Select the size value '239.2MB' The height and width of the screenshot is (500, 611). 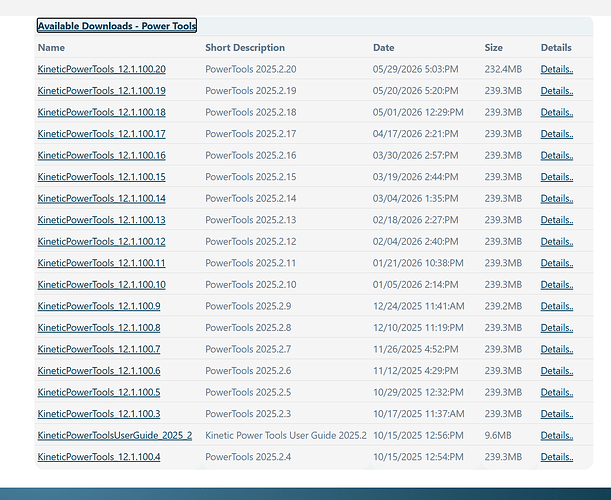(503, 306)
